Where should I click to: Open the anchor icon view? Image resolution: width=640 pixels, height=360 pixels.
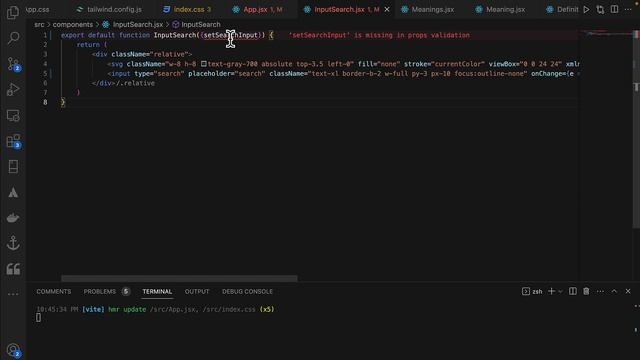[x=13, y=243]
